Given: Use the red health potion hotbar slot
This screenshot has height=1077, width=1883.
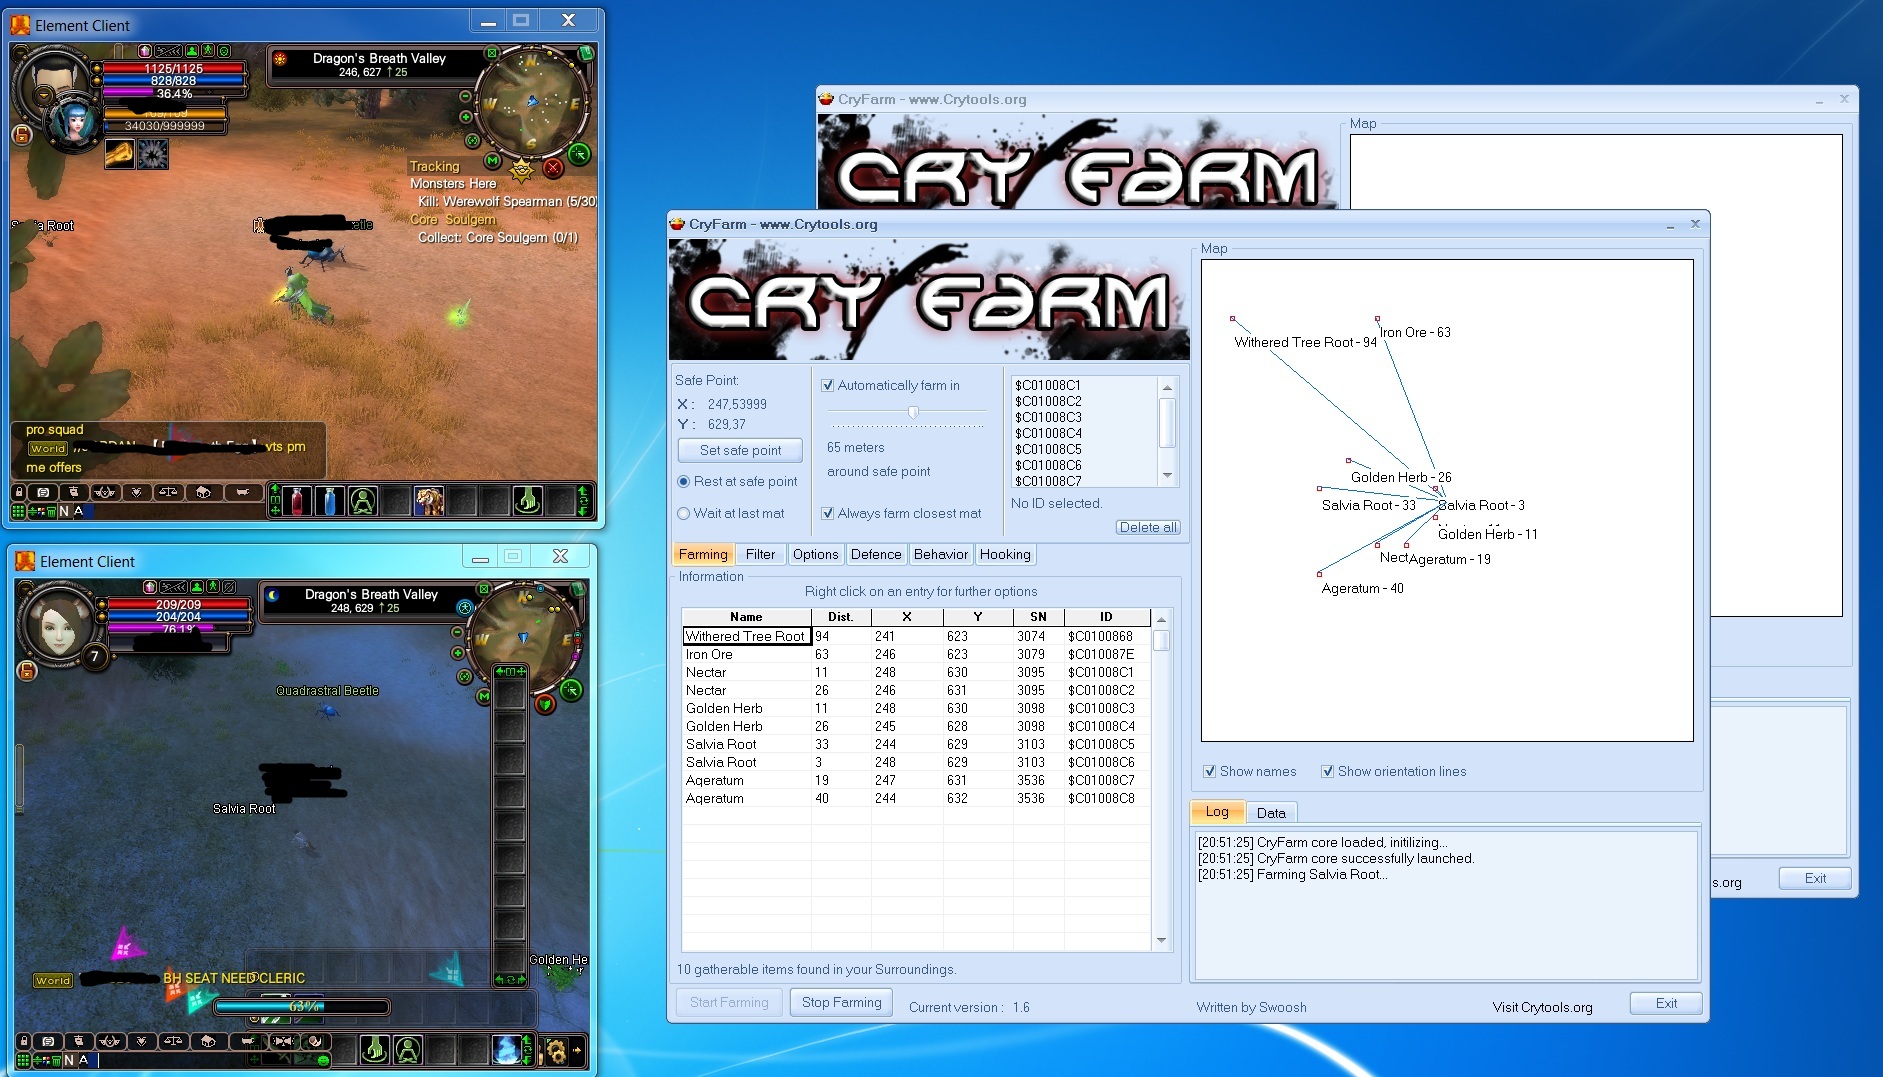Looking at the screenshot, I should point(297,500).
